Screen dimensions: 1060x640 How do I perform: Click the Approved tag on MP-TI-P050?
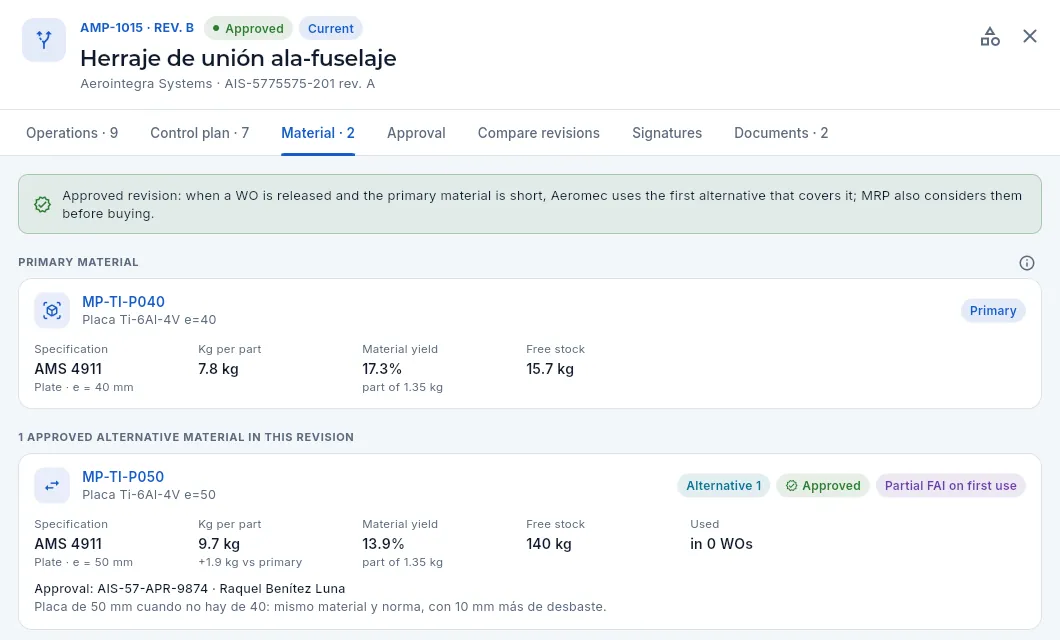pos(823,486)
